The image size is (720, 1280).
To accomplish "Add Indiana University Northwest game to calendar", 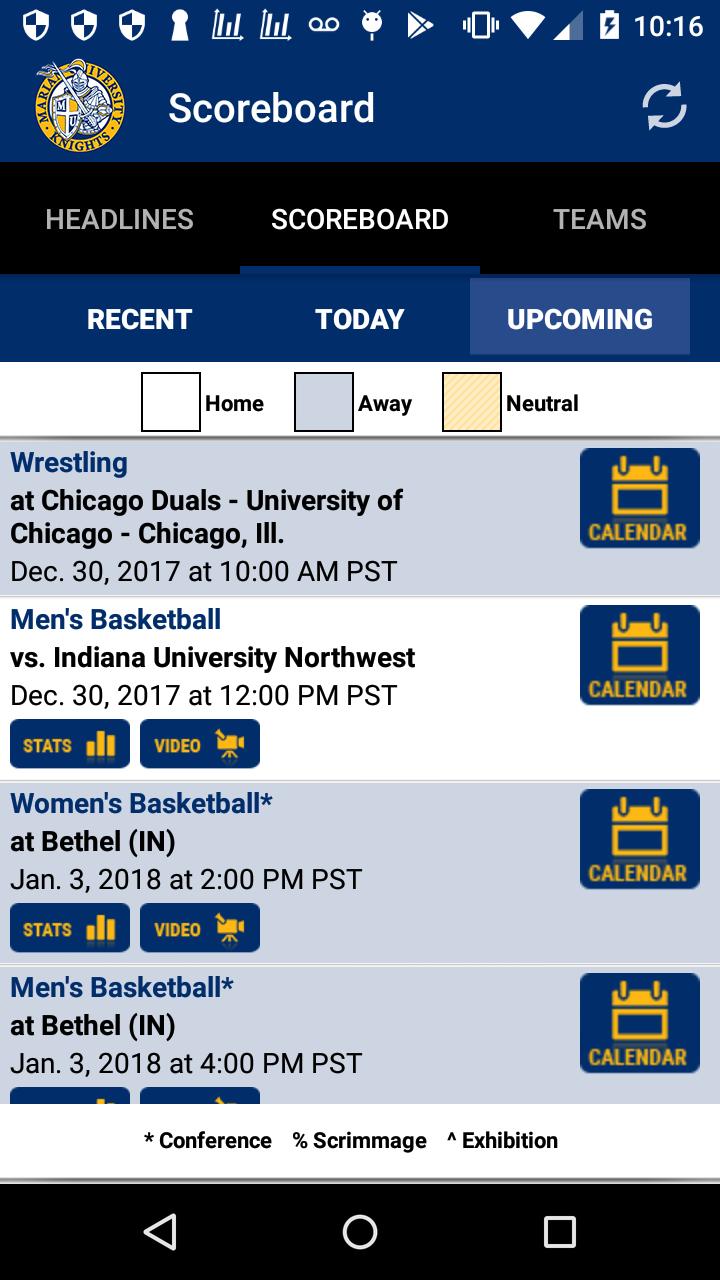I will pyautogui.click(x=639, y=655).
